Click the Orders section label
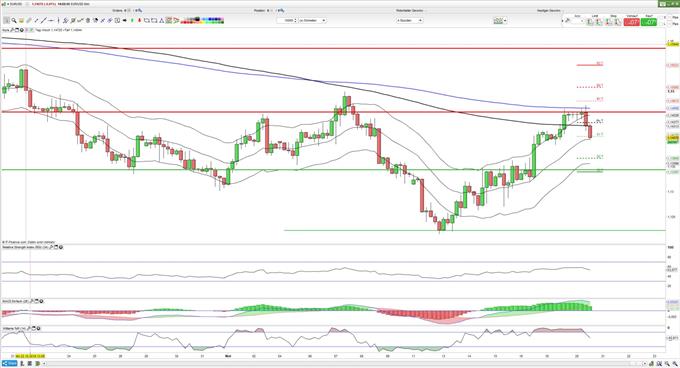 click(117, 10)
